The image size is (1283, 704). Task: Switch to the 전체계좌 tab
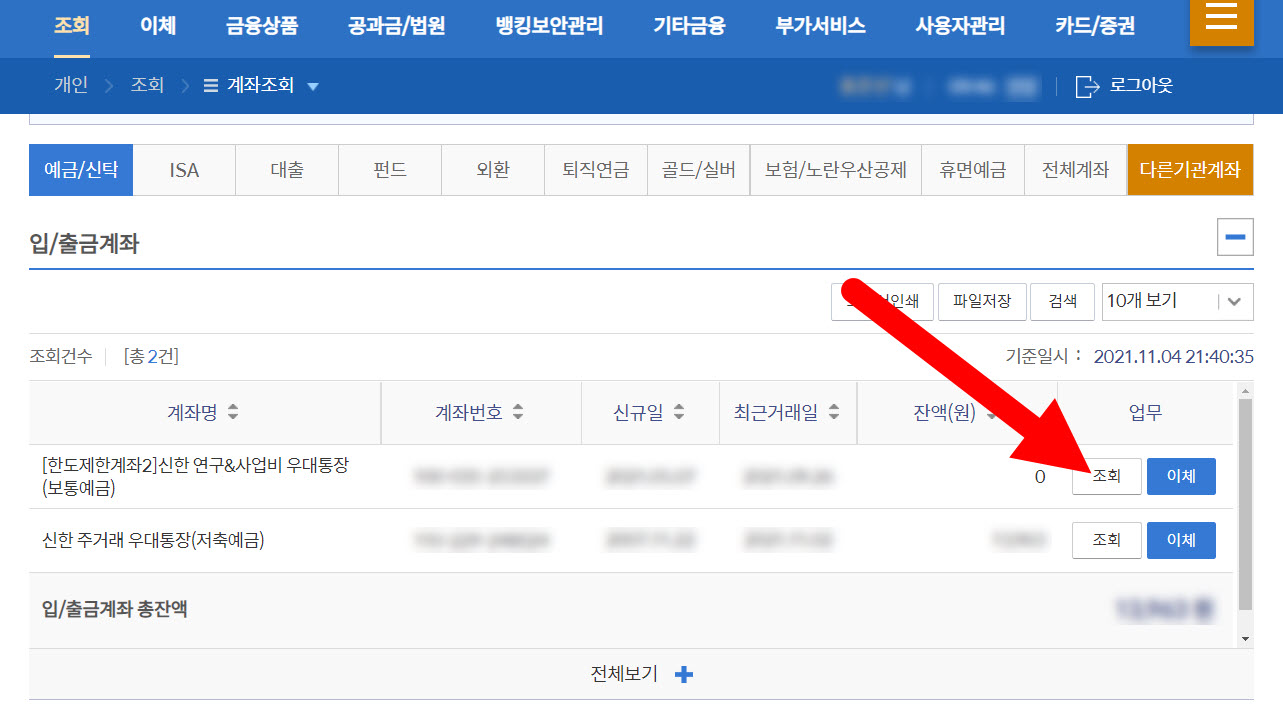pos(1075,170)
